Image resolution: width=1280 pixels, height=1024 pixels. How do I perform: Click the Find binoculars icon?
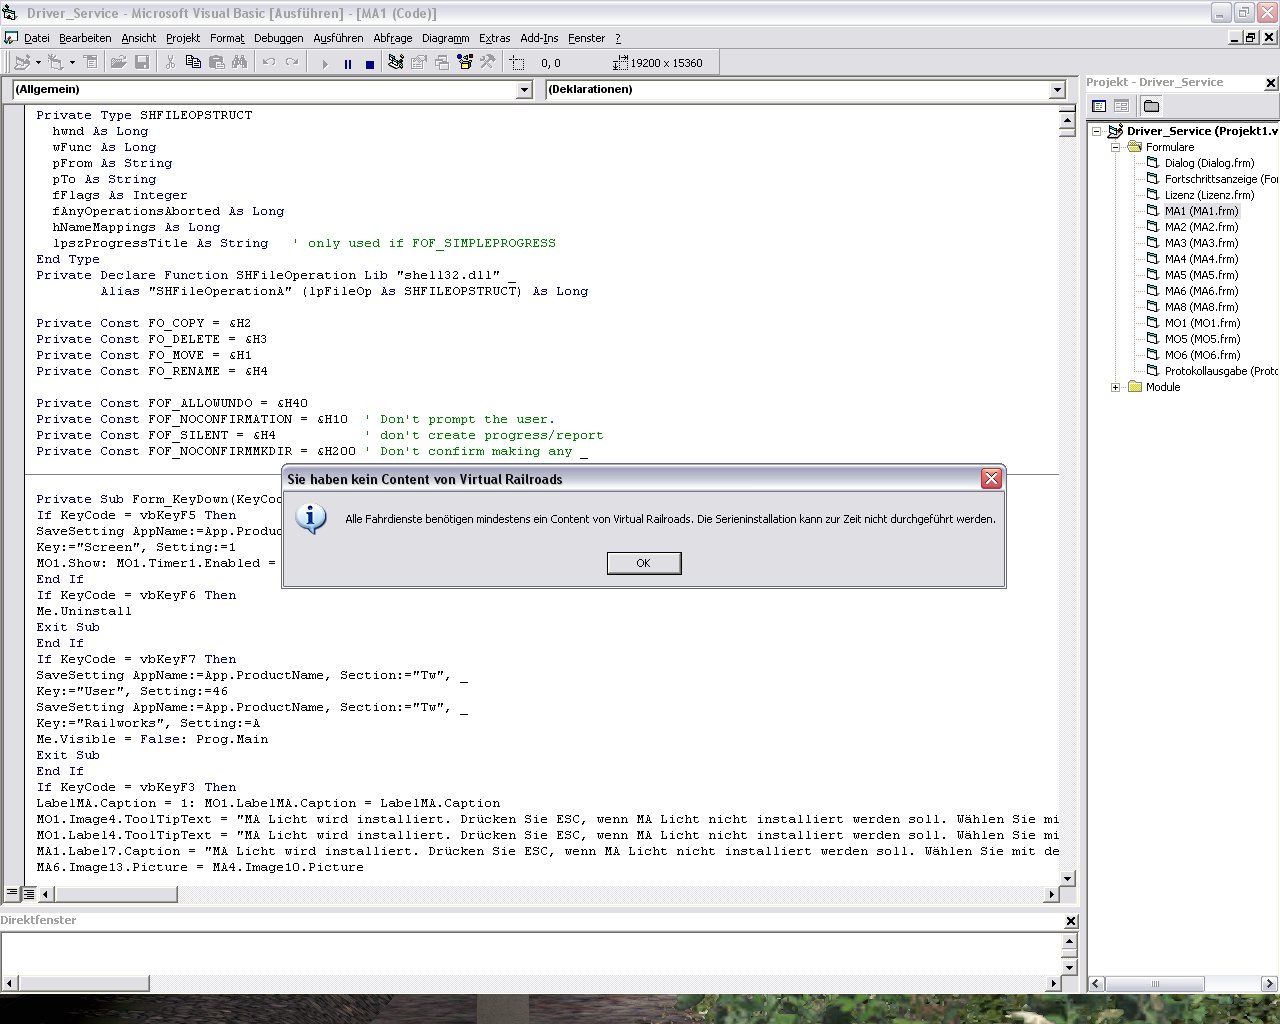pyautogui.click(x=240, y=63)
